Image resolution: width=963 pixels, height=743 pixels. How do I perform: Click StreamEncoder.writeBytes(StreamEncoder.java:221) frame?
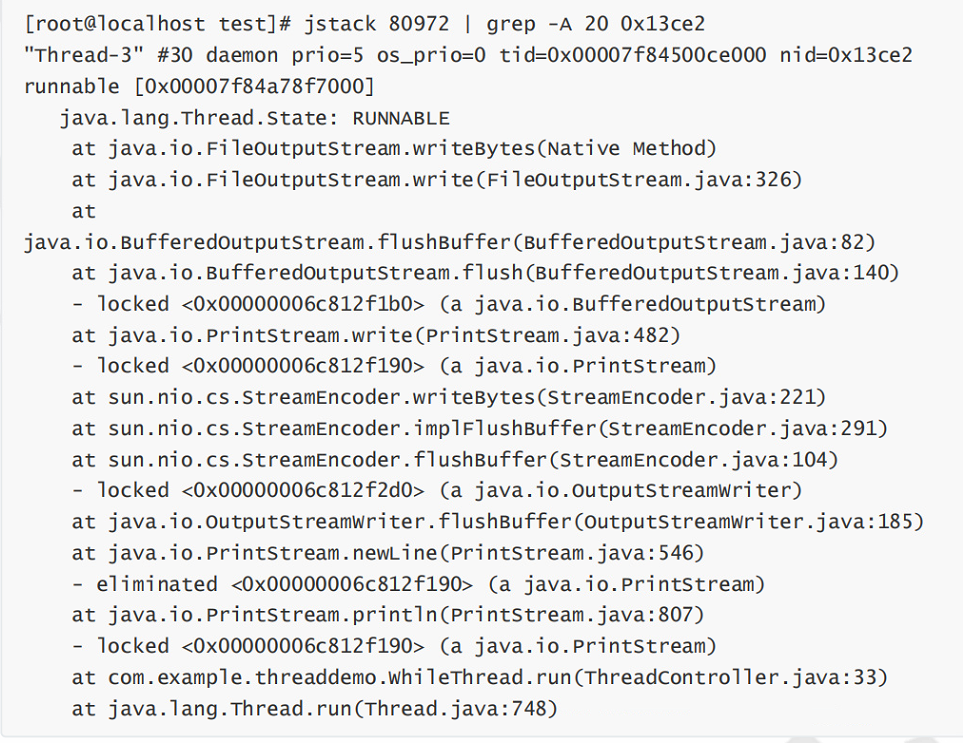pyautogui.click(x=449, y=397)
